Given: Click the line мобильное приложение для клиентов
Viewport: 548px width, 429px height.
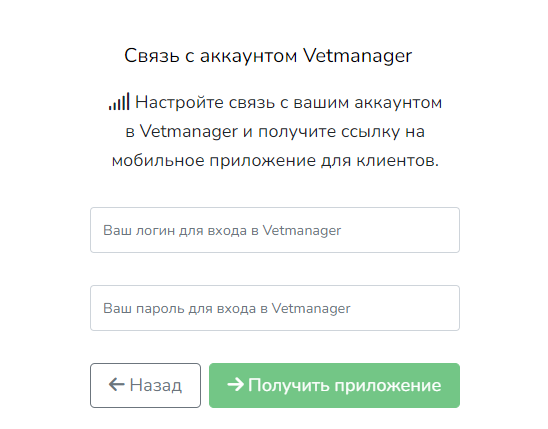Looking at the screenshot, I should [275, 161].
